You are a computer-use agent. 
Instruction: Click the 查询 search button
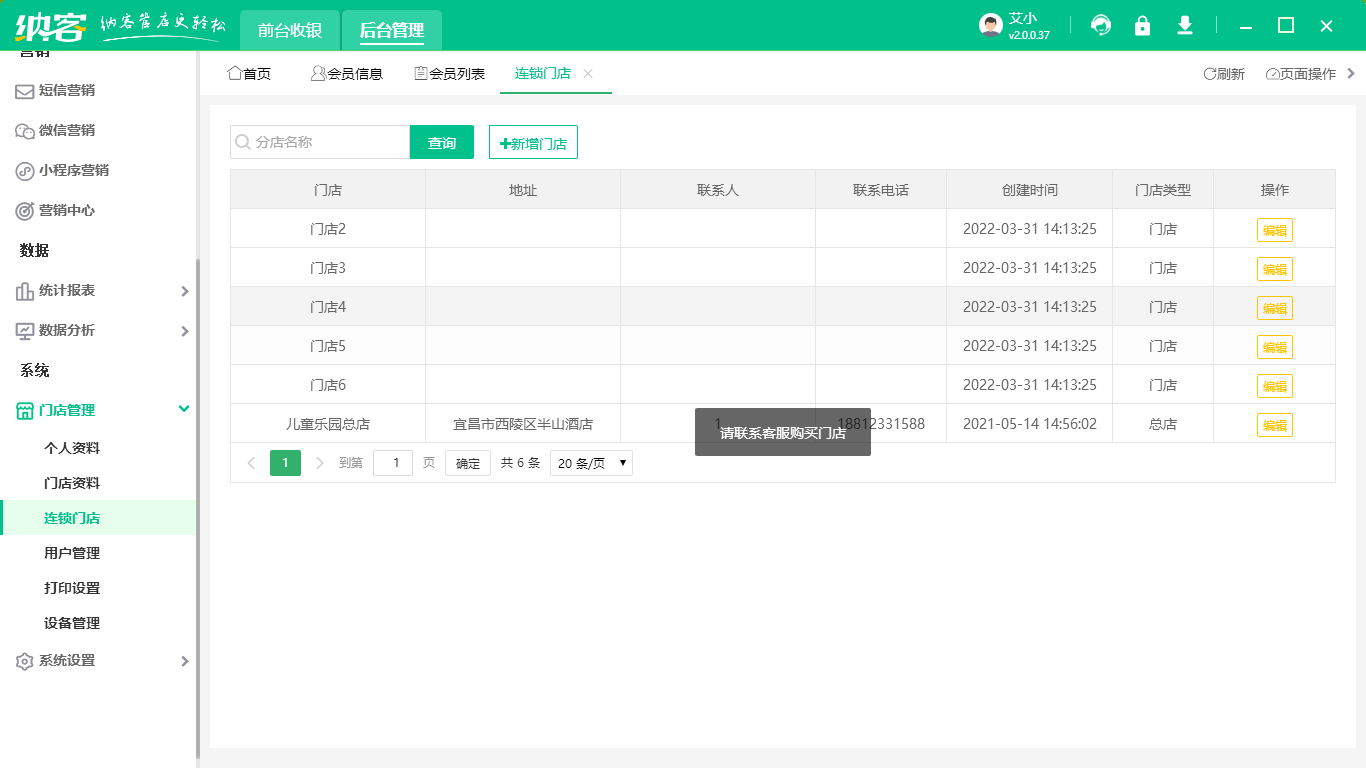[x=441, y=142]
